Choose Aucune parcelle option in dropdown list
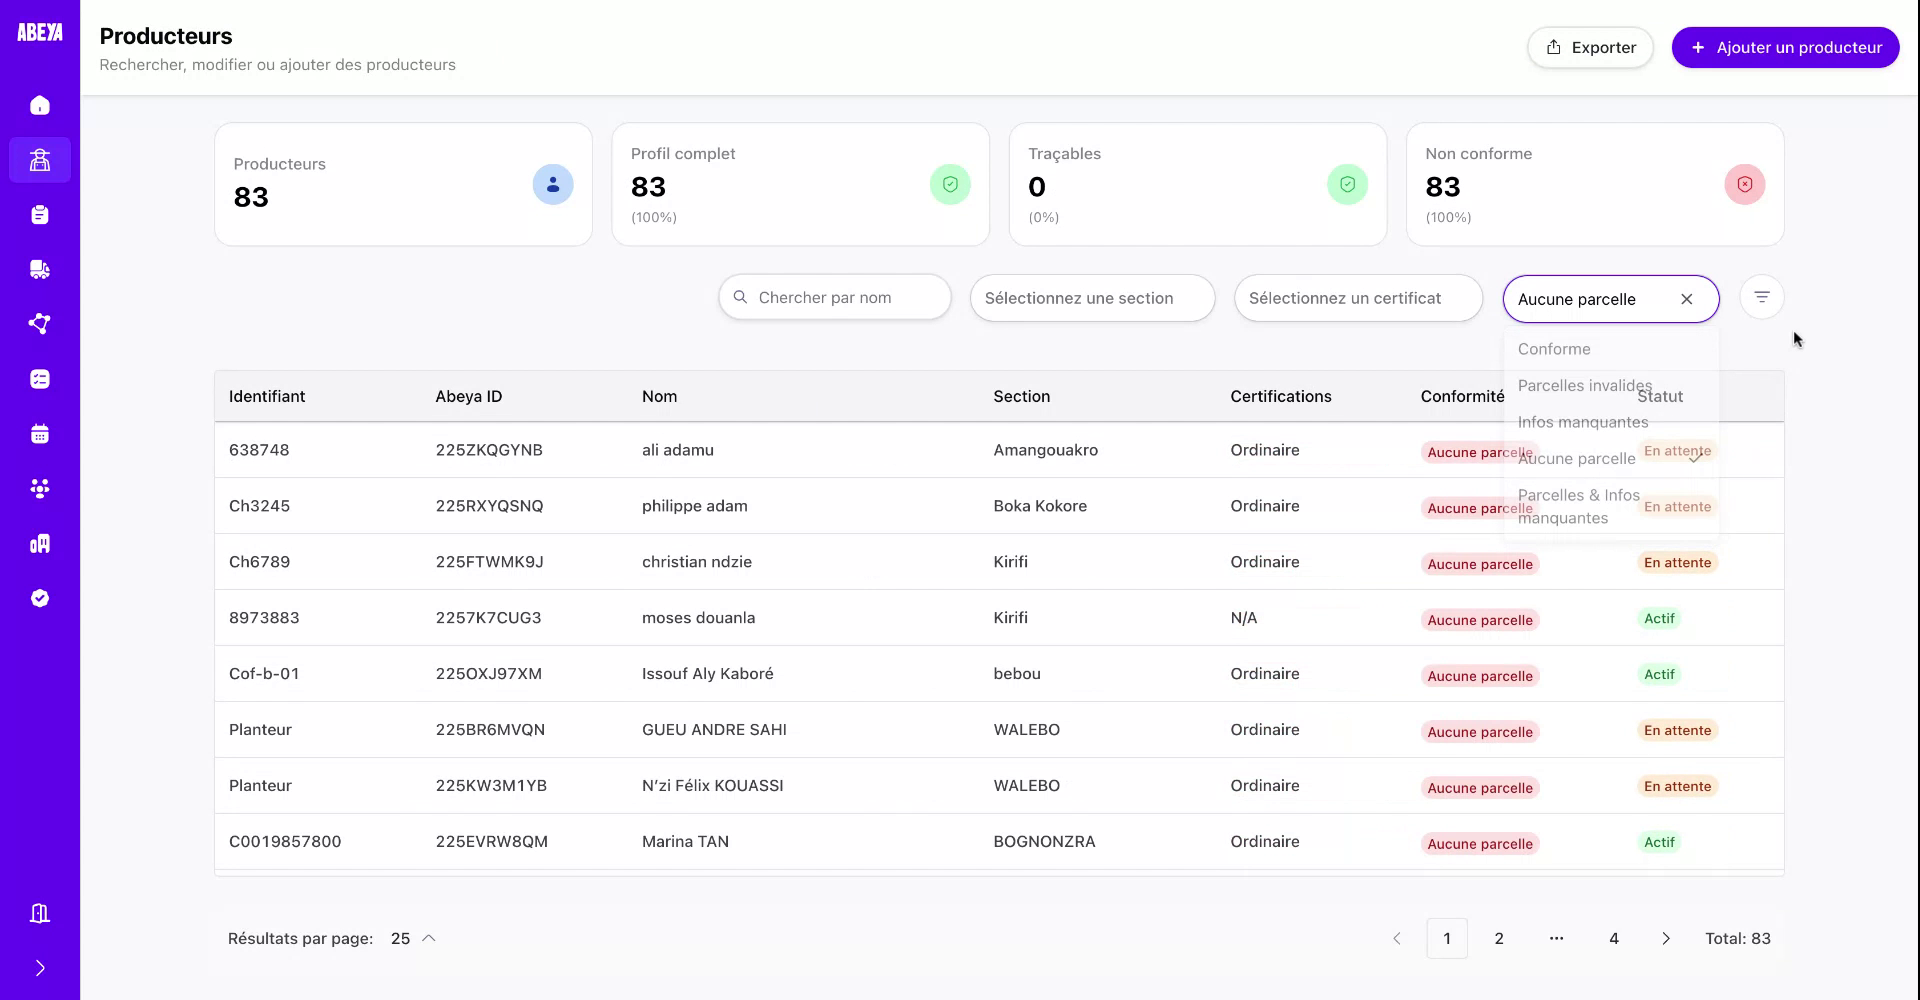Viewport: 1920px width, 1000px height. [1611, 459]
